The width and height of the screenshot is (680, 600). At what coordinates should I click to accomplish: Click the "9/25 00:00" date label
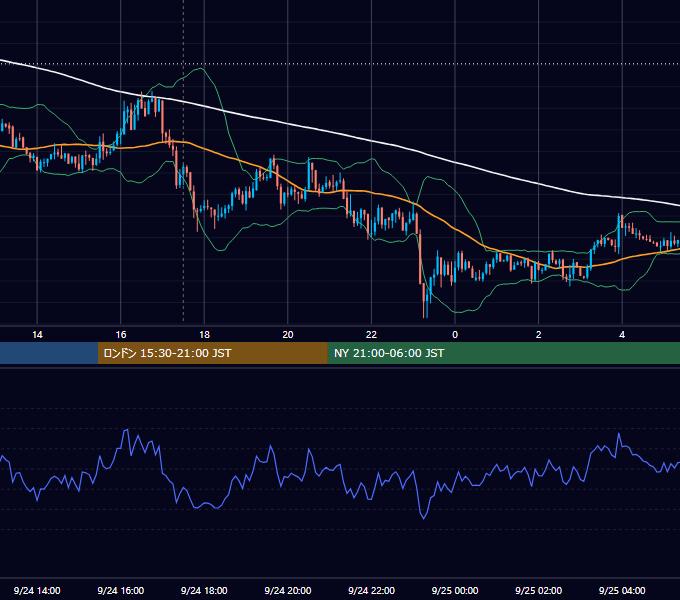click(x=455, y=591)
